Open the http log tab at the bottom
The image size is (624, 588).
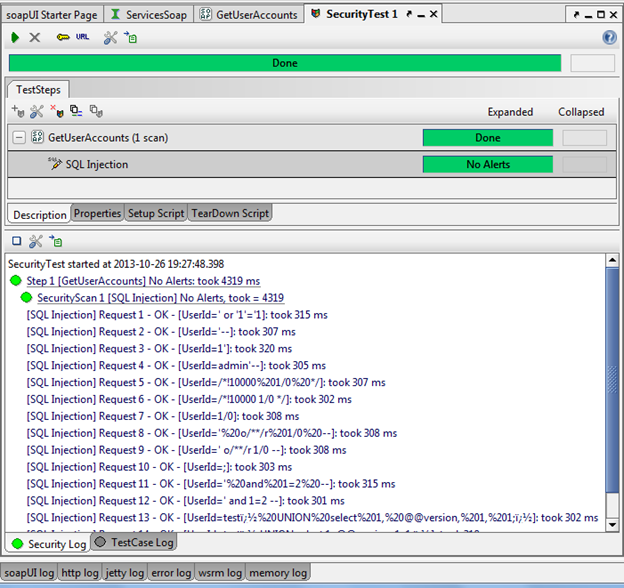pyautogui.click(x=78, y=573)
